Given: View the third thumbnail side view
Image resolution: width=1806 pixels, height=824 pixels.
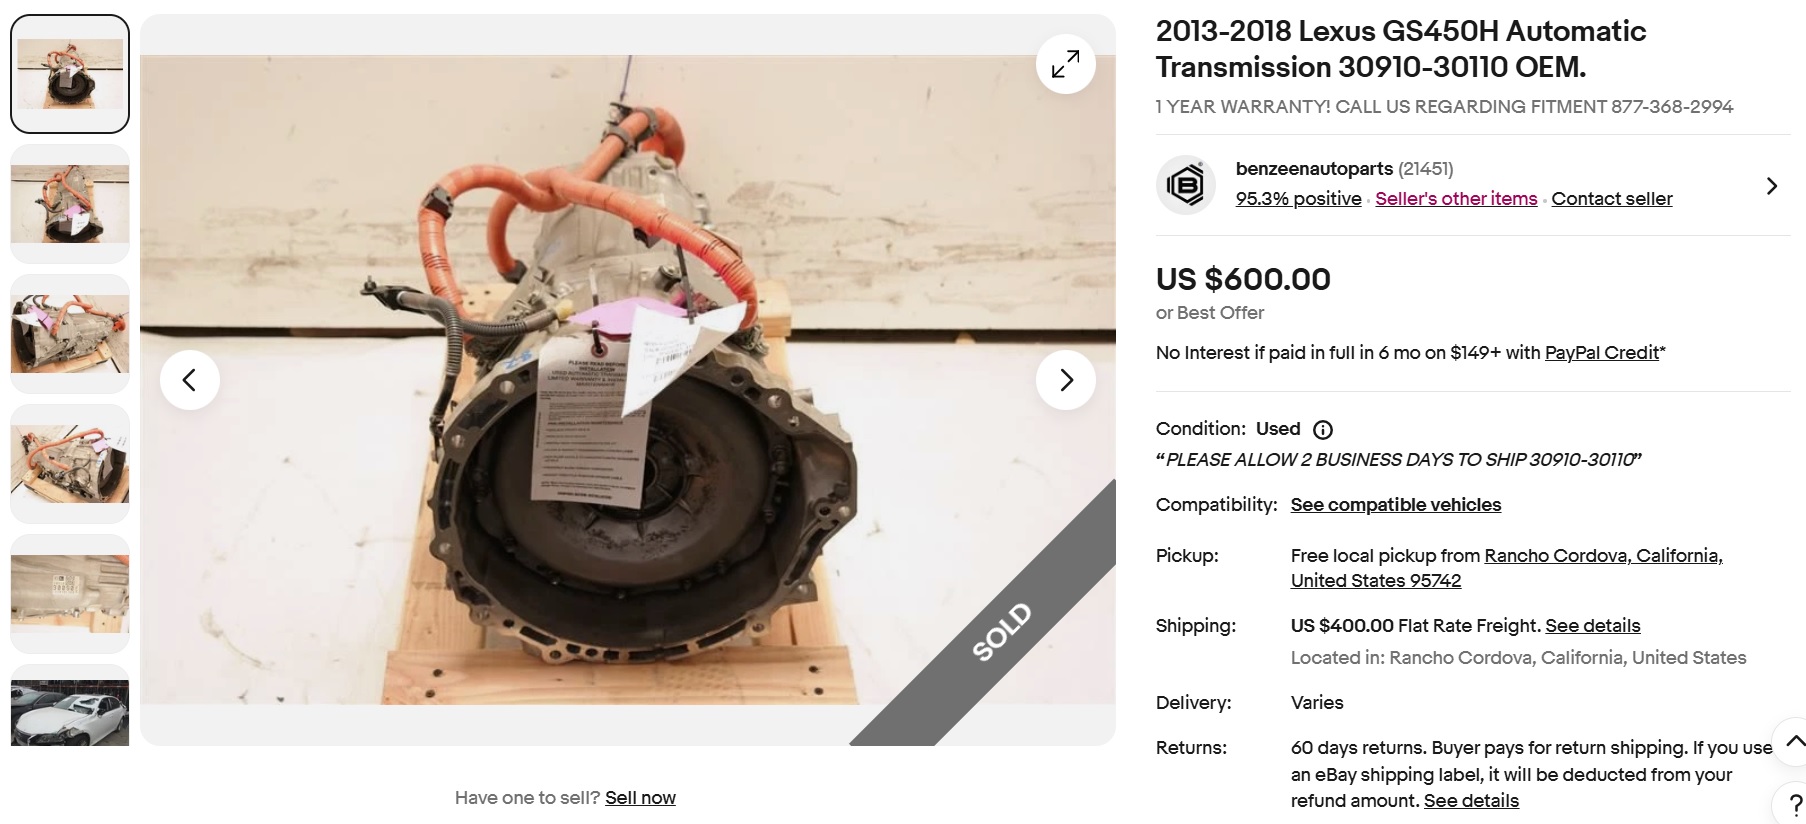Looking at the screenshot, I should [x=70, y=334].
